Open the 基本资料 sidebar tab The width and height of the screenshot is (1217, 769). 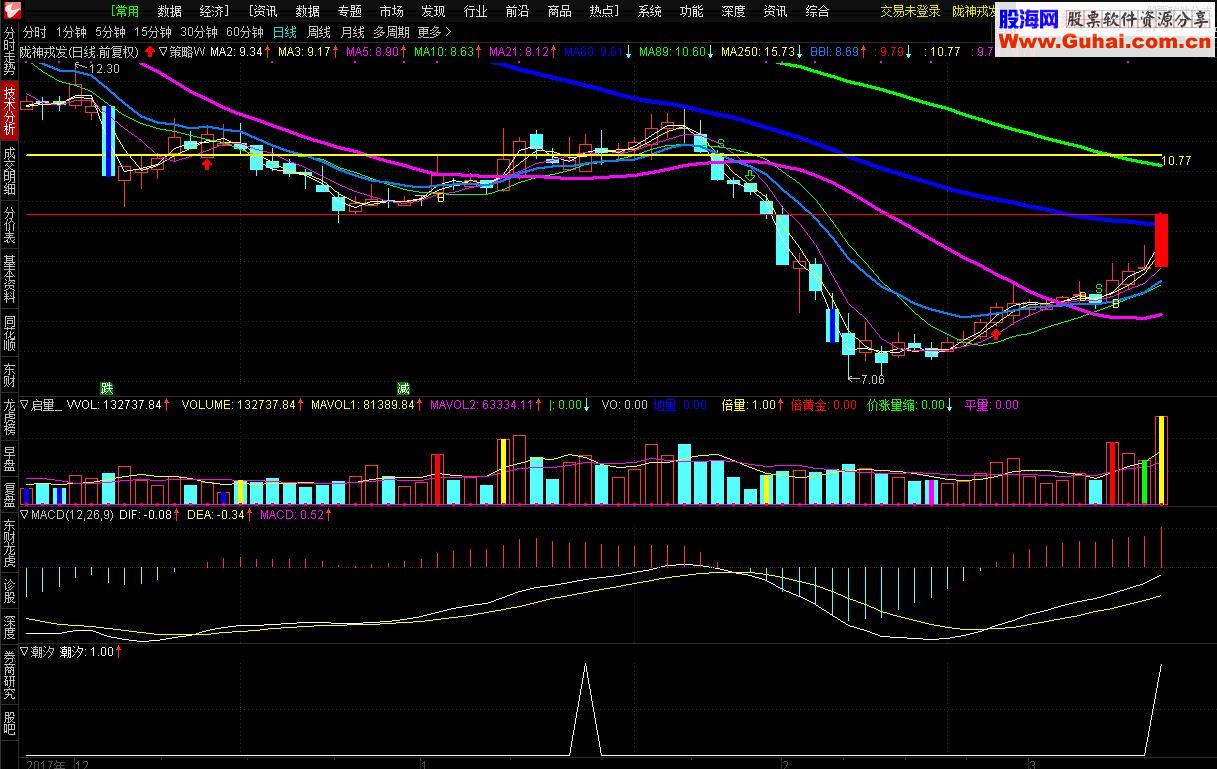click(9, 280)
